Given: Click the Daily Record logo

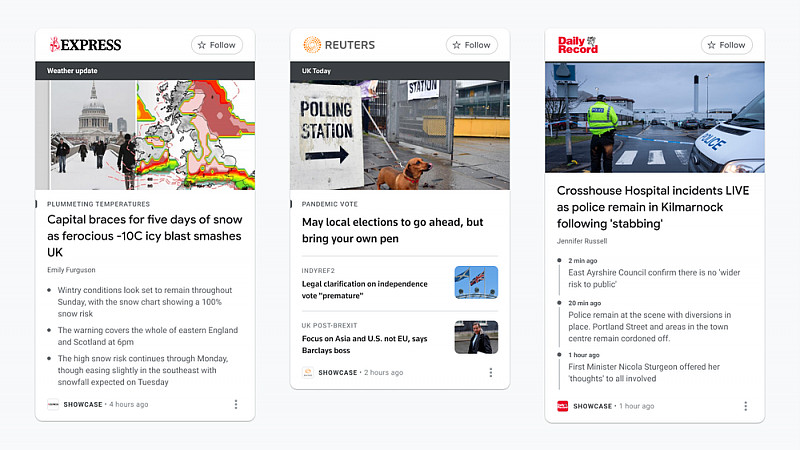Looking at the screenshot, I should point(578,45).
